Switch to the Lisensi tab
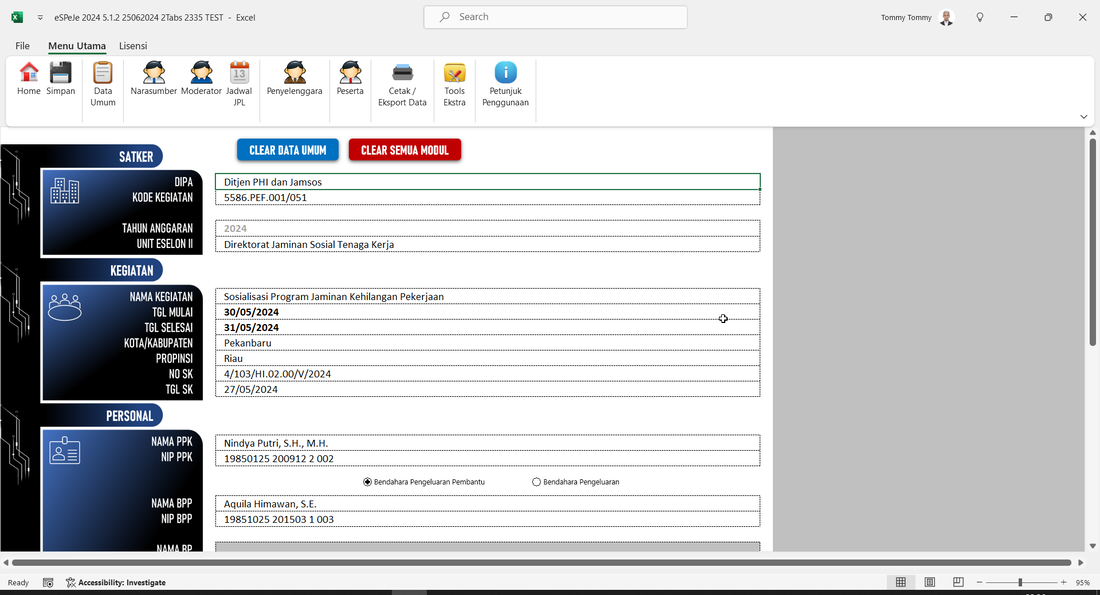The width and height of the screenshot is (1100, 595). (x=133, y=46)
